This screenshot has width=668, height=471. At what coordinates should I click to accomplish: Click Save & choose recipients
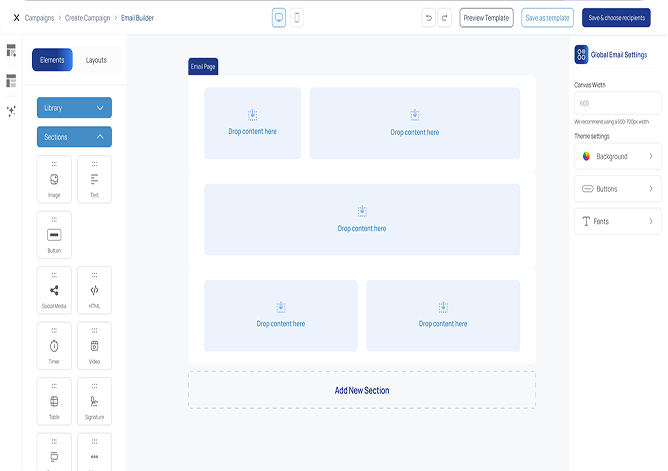click(616, 18)
